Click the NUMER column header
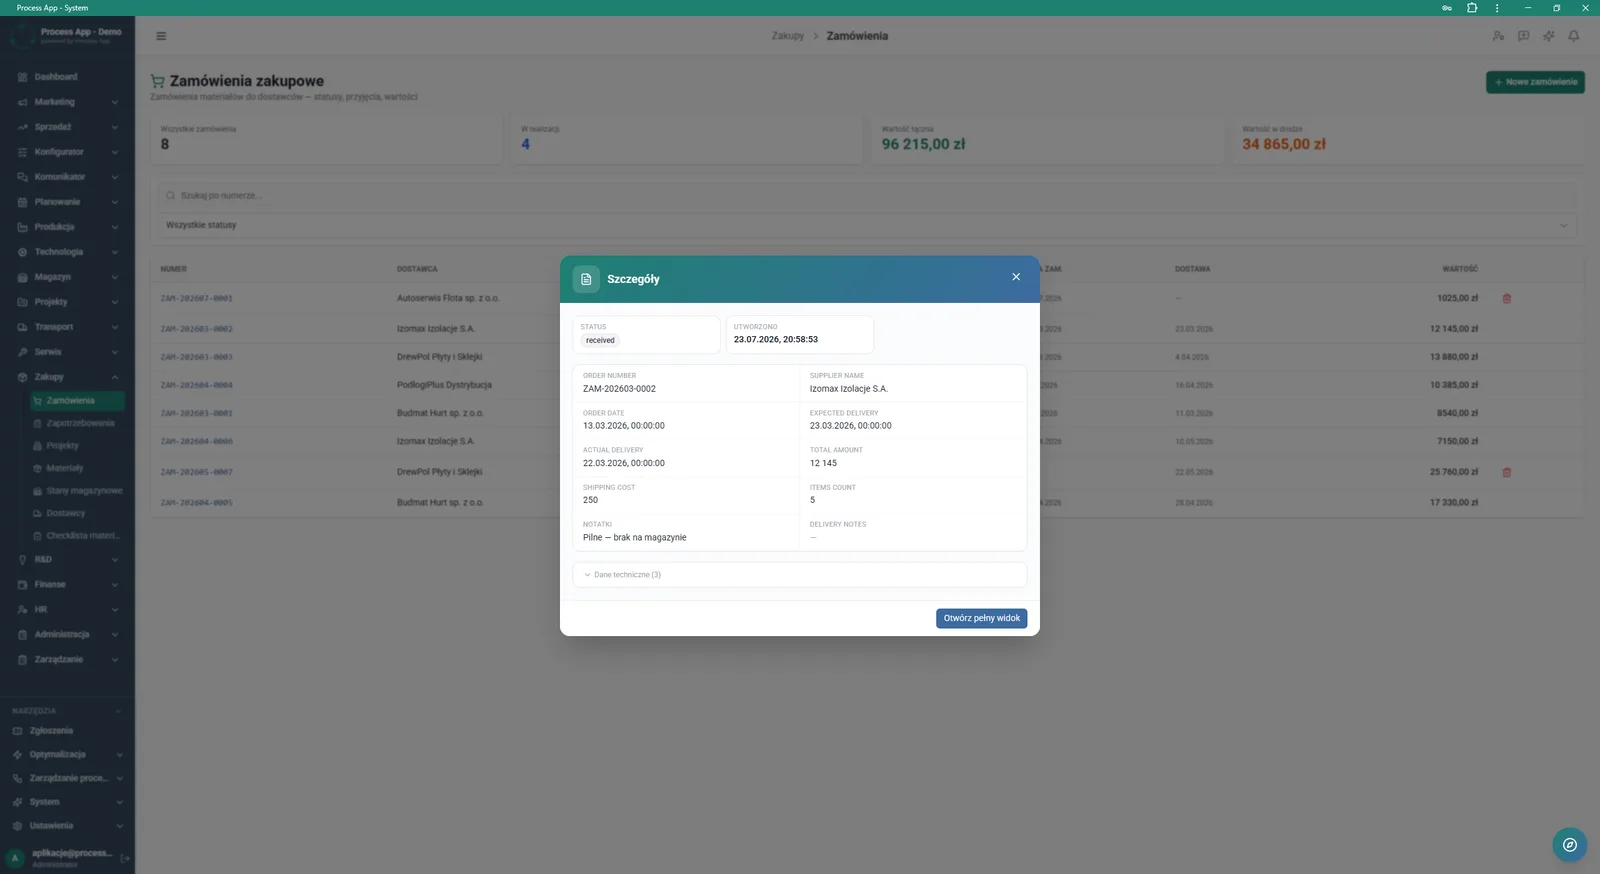Image resolution: width=1600 pixels, height=874 pixels. point(174,269)
